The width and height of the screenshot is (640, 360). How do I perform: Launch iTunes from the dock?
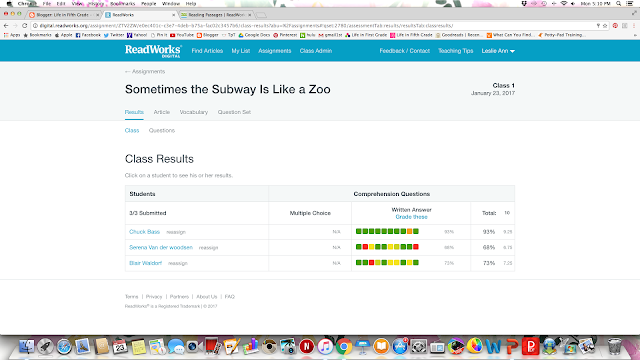tap(325, 347)
